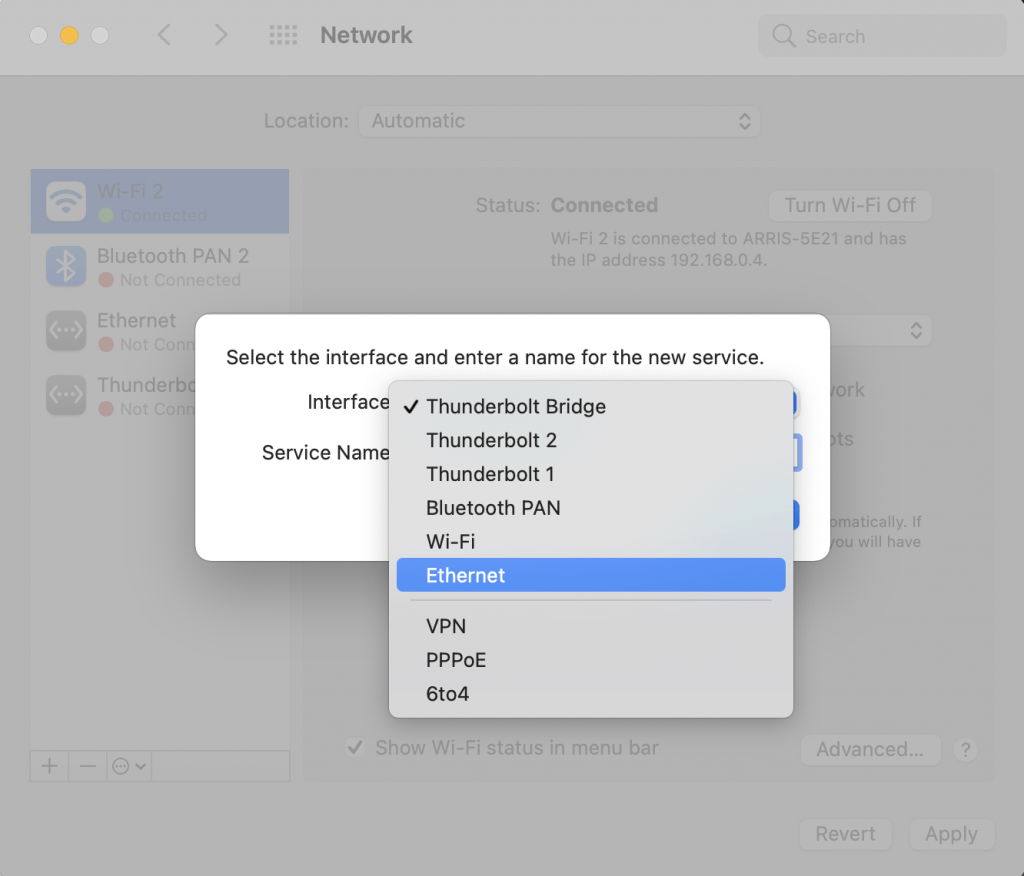The width and height of the screenshot is (1024, 876).
Task: Click the Bluetooth PAN 2 icon
Action: (66, 266)
